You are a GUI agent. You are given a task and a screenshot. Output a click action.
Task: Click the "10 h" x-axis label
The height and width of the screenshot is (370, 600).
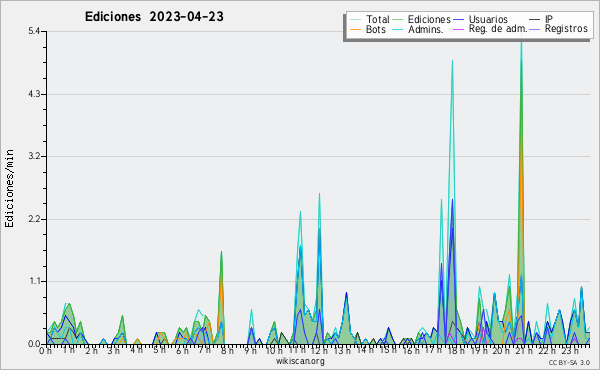click(274, 351)
